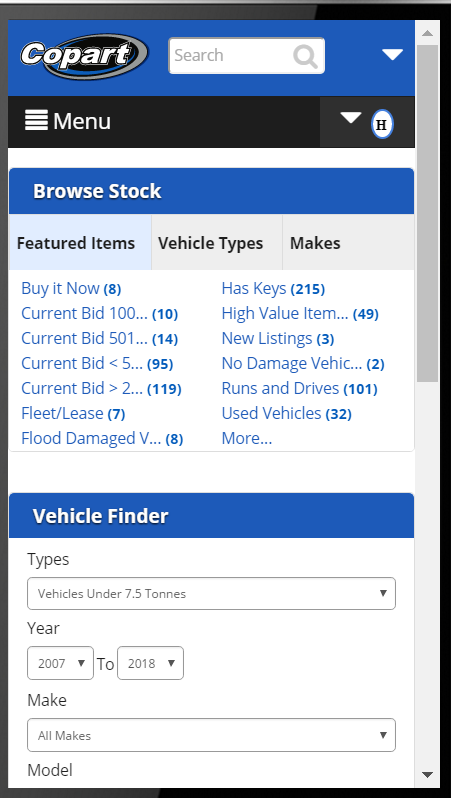Open the hamburger Menu icon
The image size is (451, 798).
point(36,120)
